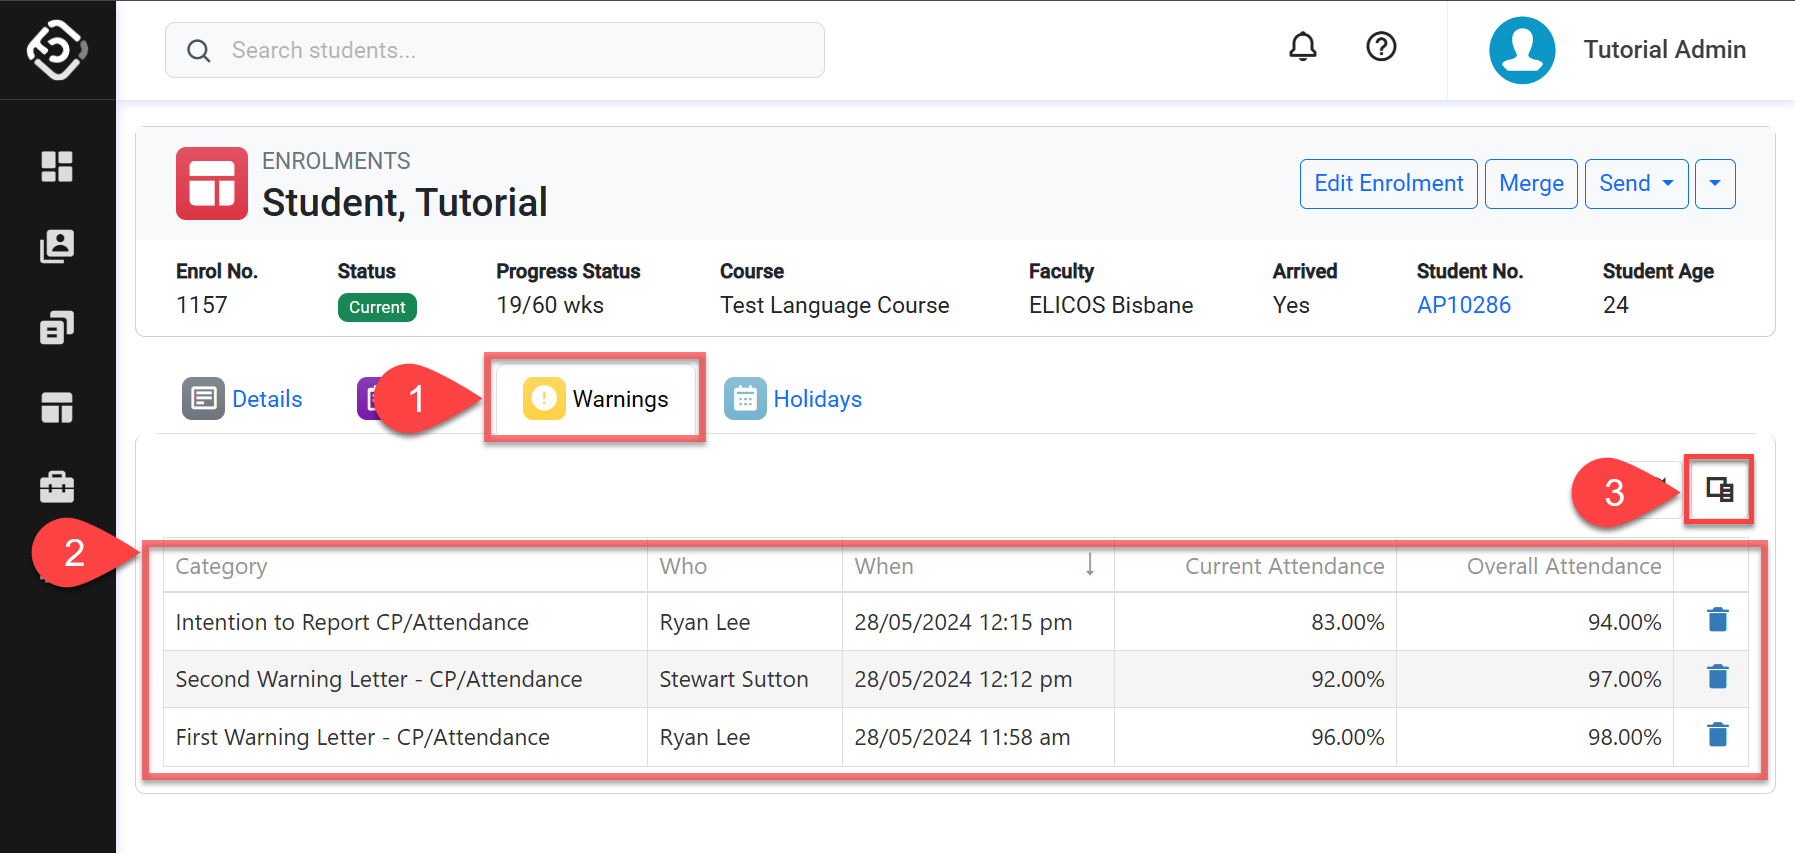This screenshot has height=853, width=1795.
Task: Click the app logo in top-left corner
Action: (x=56, y=49)
